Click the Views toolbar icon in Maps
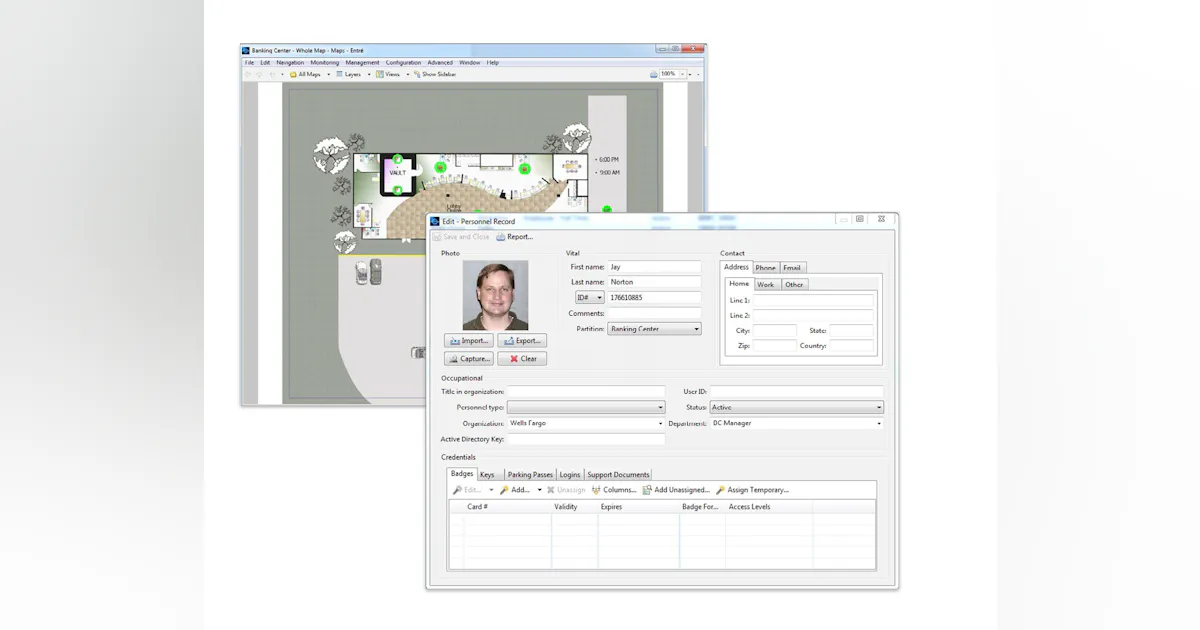This screenshot has width=1200, height=630. tap(380, 74)
